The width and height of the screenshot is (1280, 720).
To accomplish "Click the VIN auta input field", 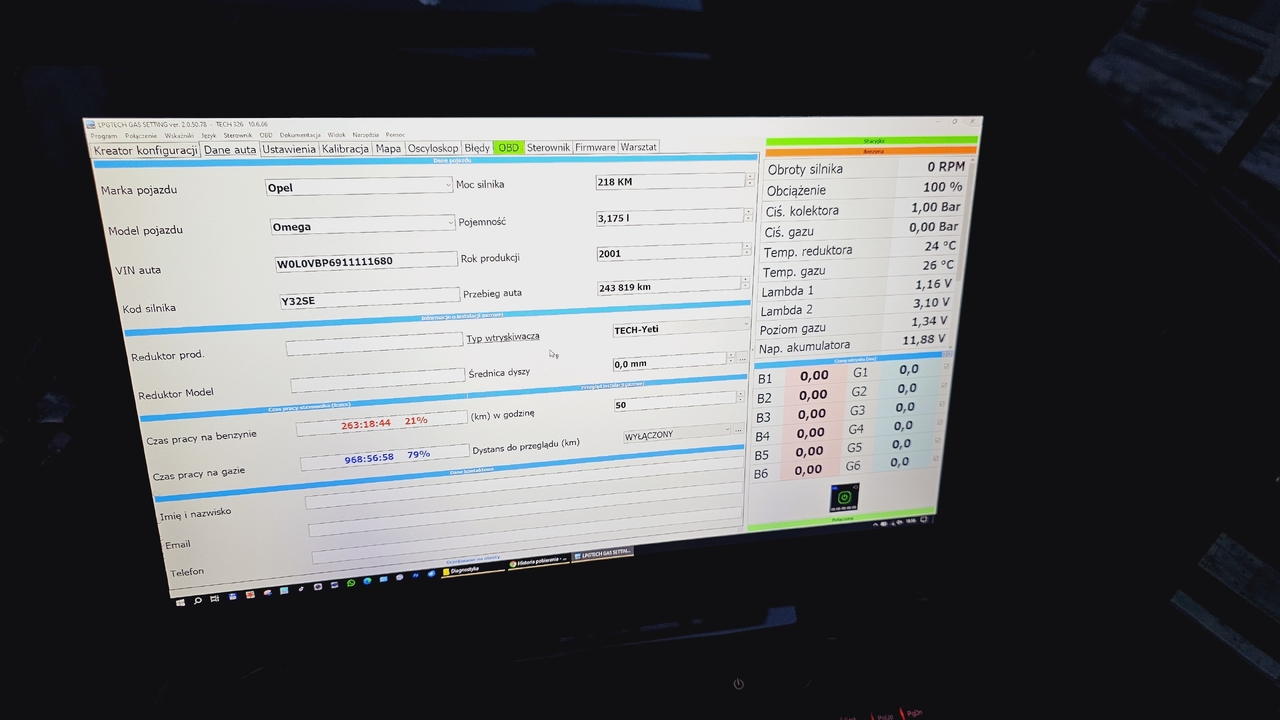I will tap(364, 262).
